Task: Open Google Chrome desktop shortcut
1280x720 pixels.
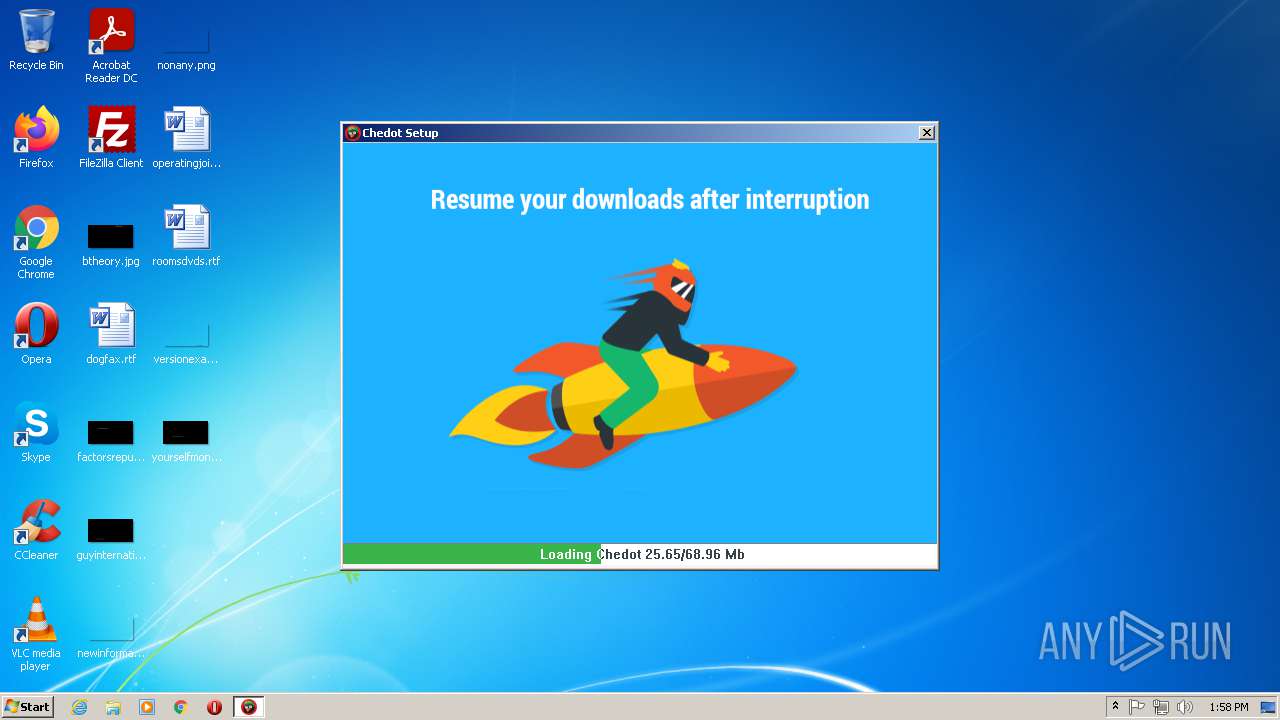Action: tap(36, 242)
